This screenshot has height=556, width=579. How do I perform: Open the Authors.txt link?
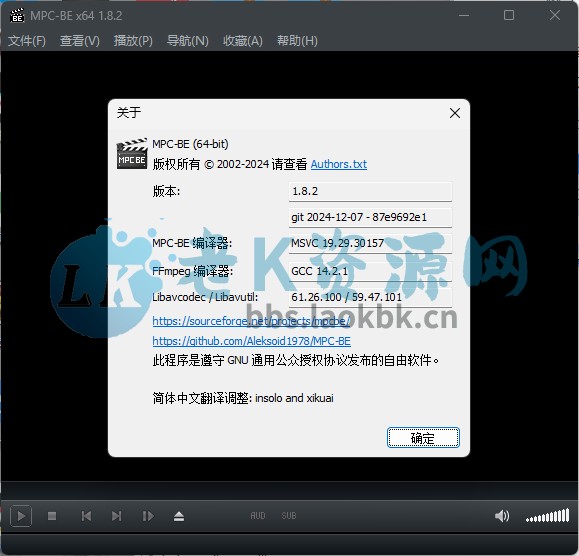tap(339, 164)
